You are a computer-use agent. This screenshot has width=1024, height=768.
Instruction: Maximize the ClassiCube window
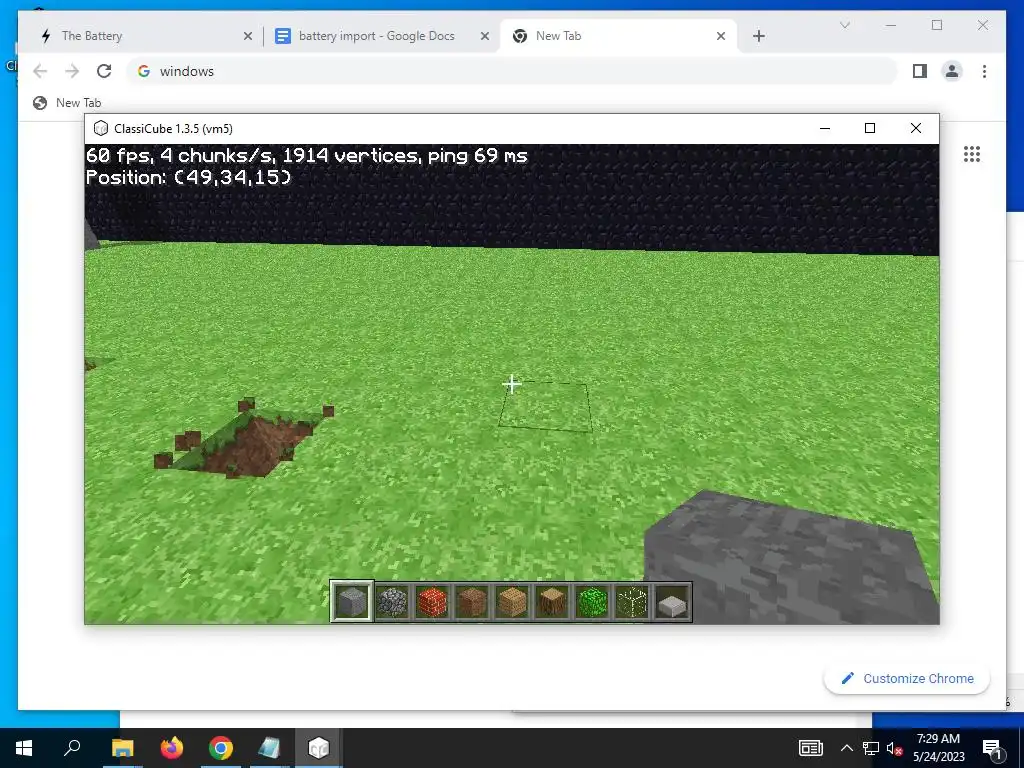point(870,128)
